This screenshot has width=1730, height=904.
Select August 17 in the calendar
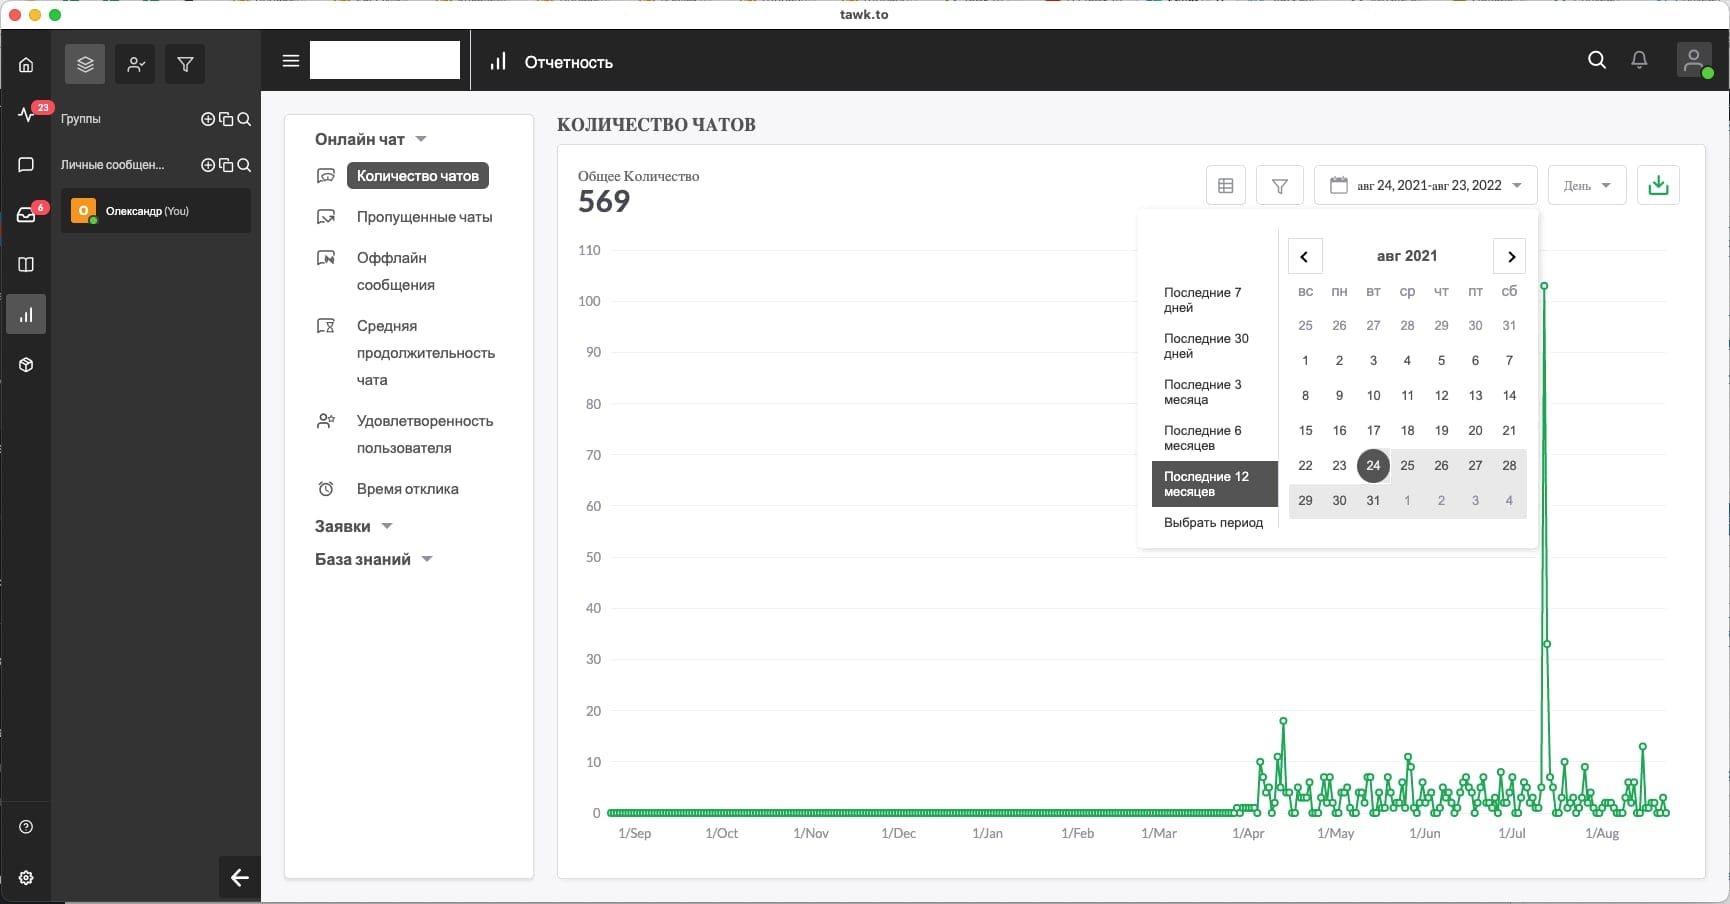point(1373,430)
